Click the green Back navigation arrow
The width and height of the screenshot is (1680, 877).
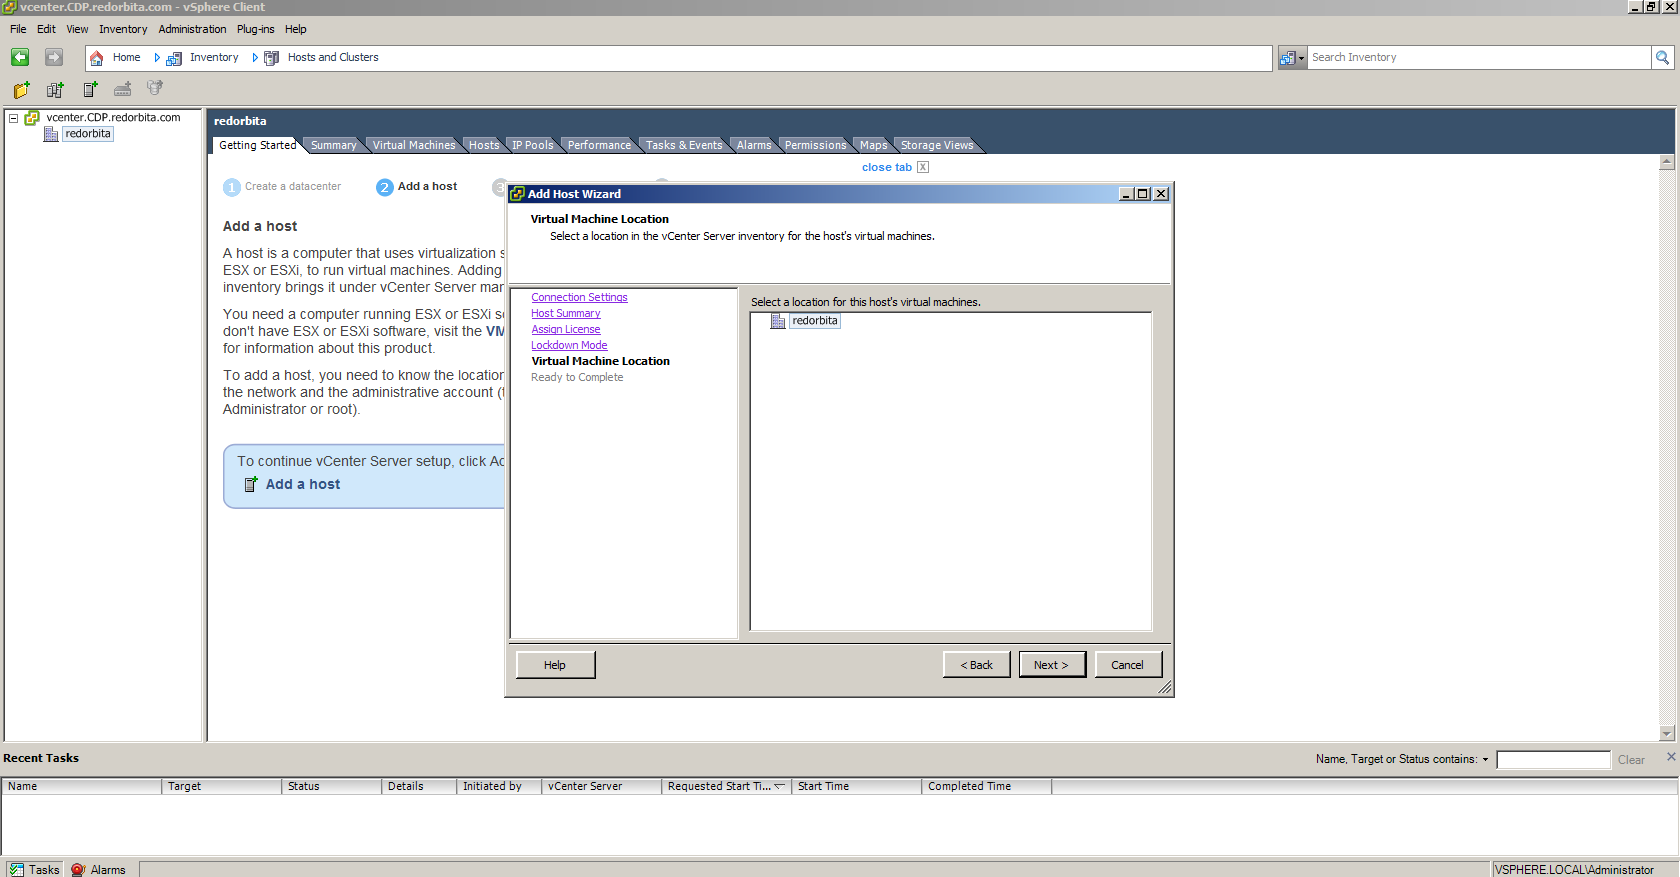click(20, 58)
